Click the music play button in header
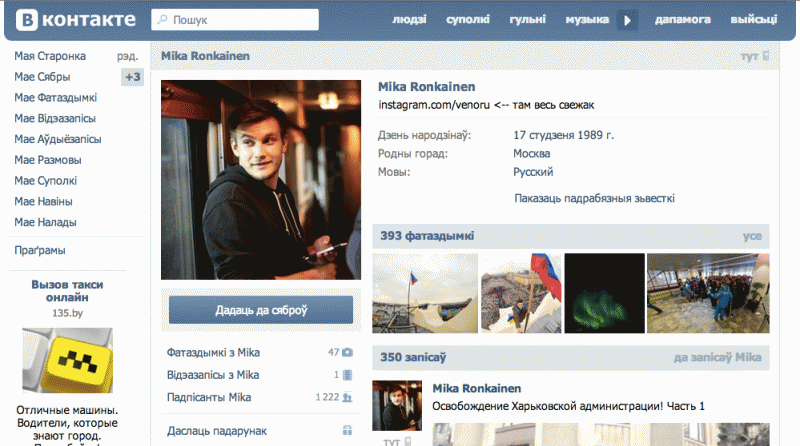The image size is (800, 446). 628,20
